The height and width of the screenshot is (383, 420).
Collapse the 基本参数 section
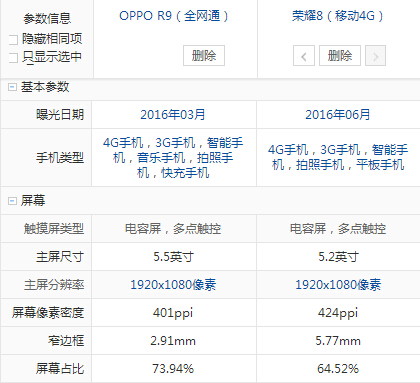pos(12,87)
